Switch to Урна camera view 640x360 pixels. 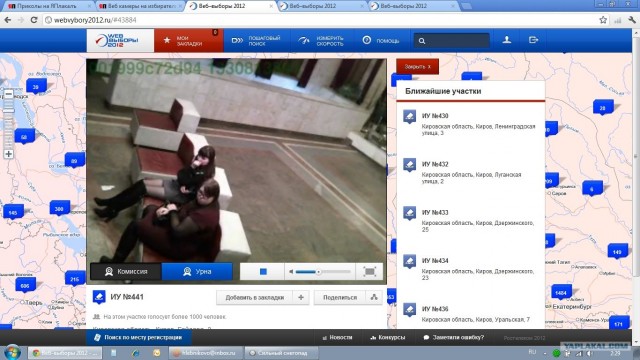pyautogui.click(x=197, y=271)
